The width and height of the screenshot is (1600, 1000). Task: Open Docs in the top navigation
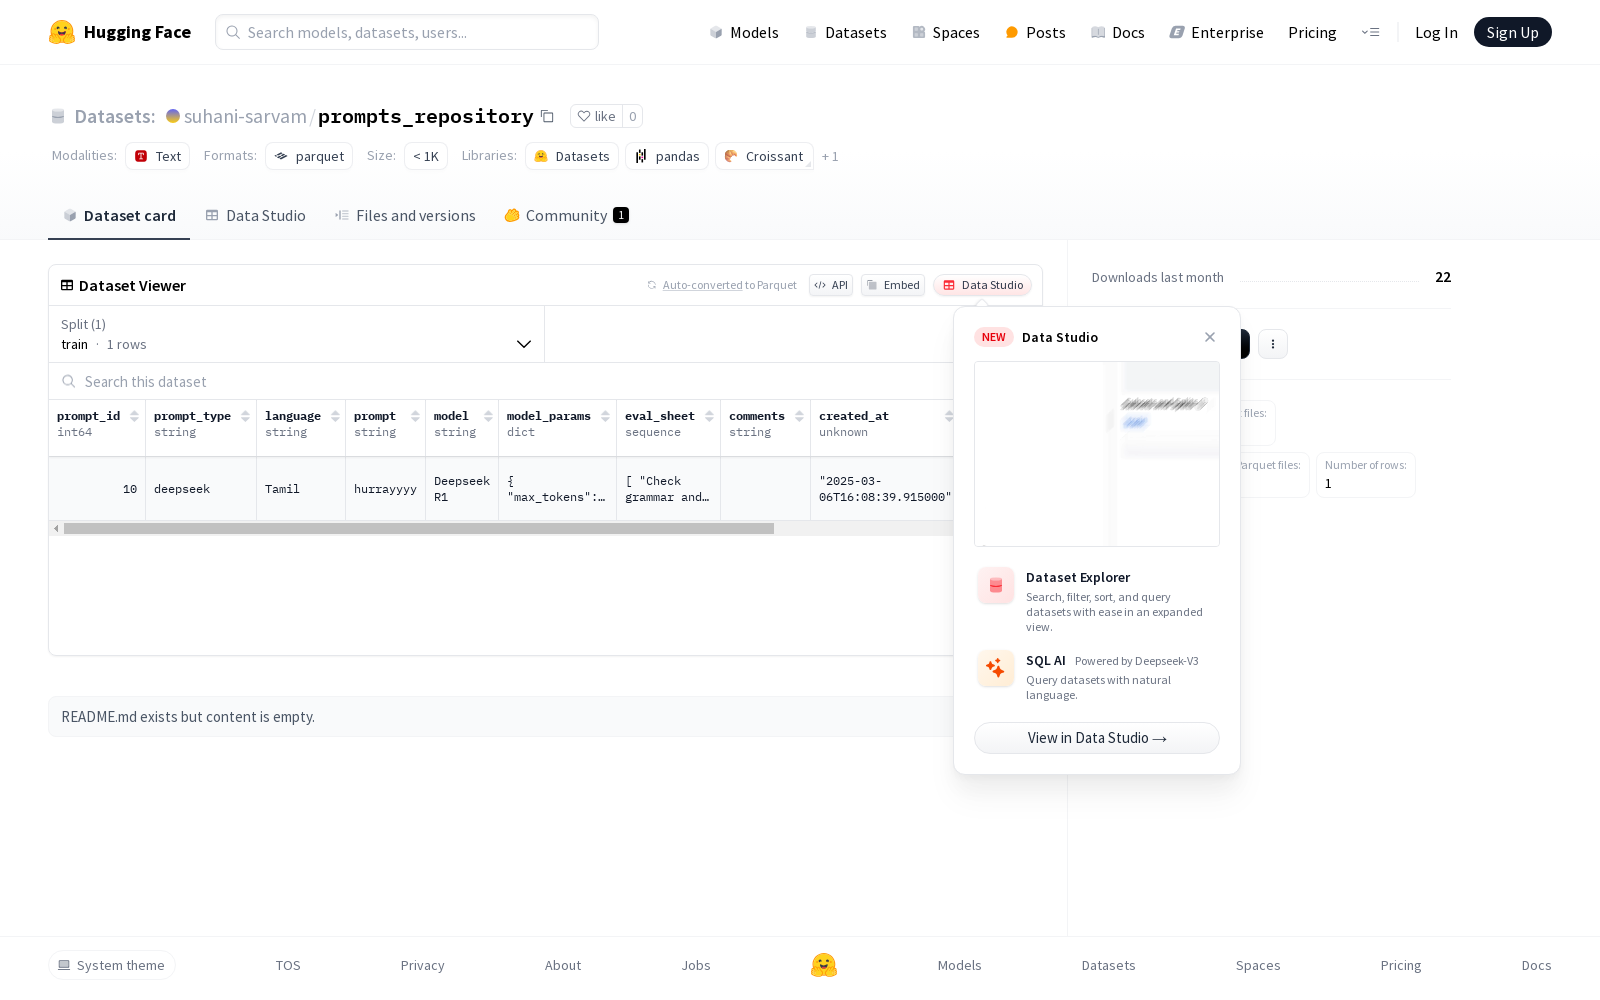coord(1117,32)
